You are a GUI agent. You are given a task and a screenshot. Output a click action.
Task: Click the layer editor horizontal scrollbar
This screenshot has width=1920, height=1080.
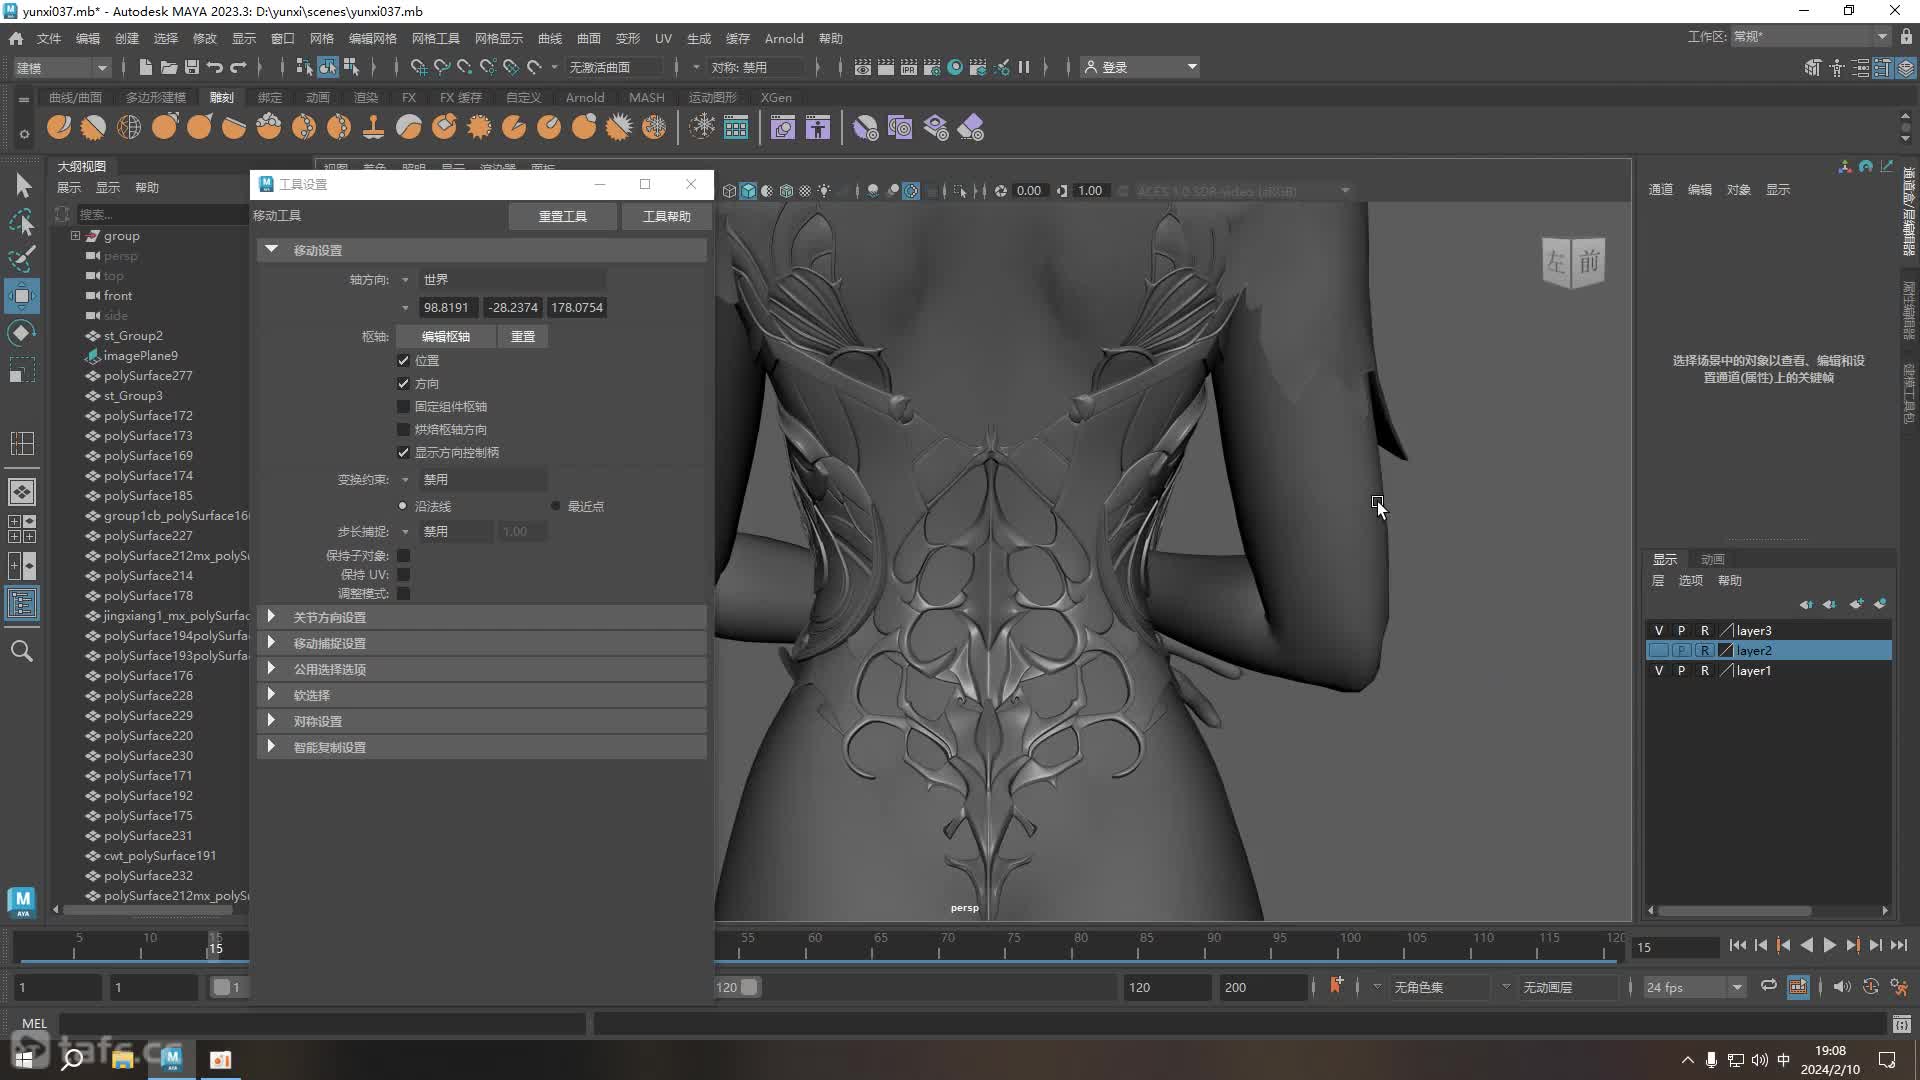[x=1736, y=911]
